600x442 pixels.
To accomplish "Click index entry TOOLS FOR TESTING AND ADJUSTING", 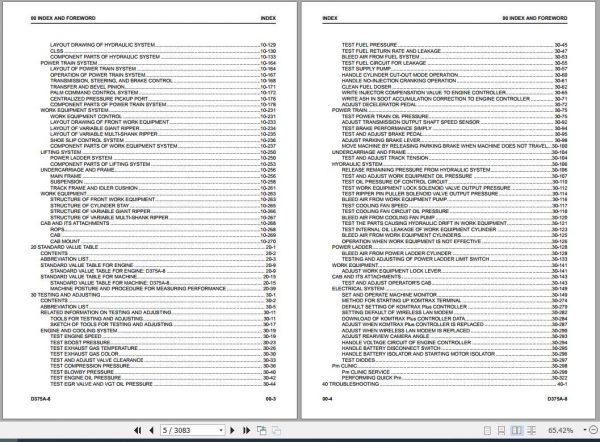I will [x=96, y=318].
